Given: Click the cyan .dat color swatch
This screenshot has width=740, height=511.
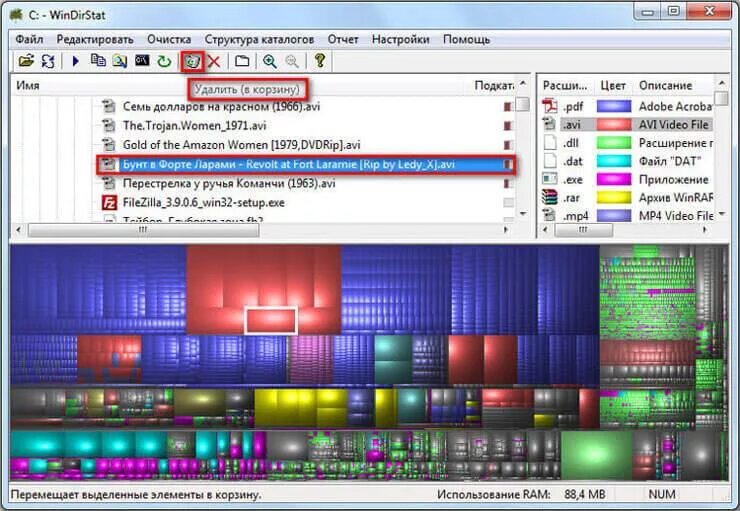Looking at the screenshot, I should click(614, 161).
